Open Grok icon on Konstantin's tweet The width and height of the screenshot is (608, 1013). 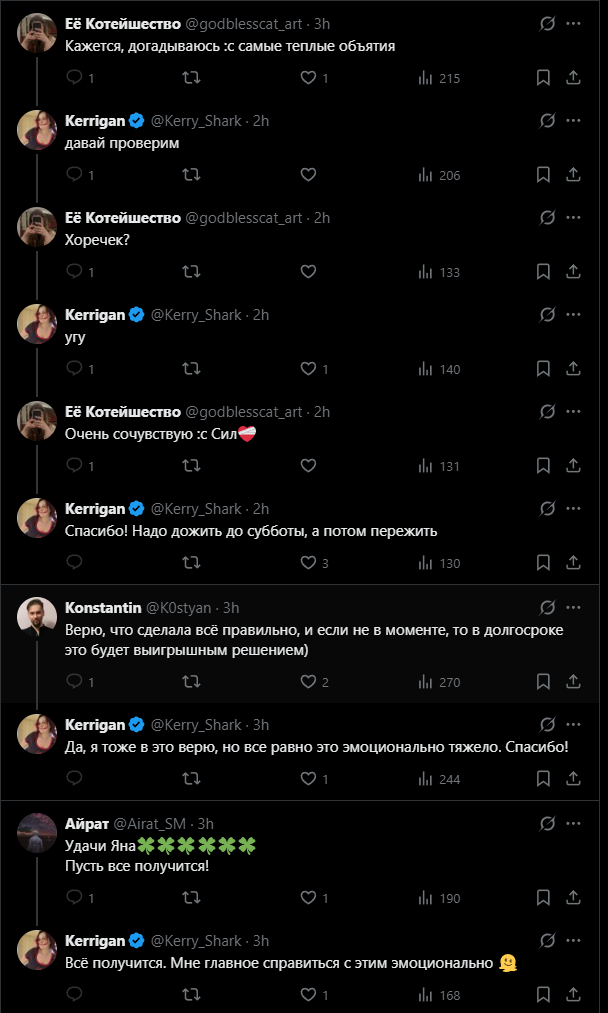tap(547, 607)
